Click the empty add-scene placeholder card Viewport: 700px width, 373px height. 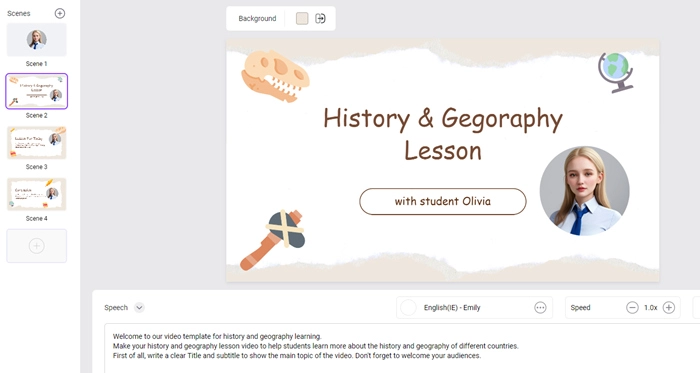point(37,246)
